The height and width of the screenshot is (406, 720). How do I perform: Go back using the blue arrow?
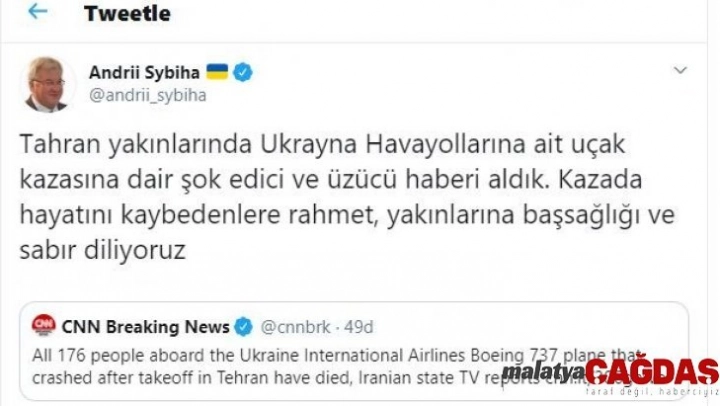(38, 12)
